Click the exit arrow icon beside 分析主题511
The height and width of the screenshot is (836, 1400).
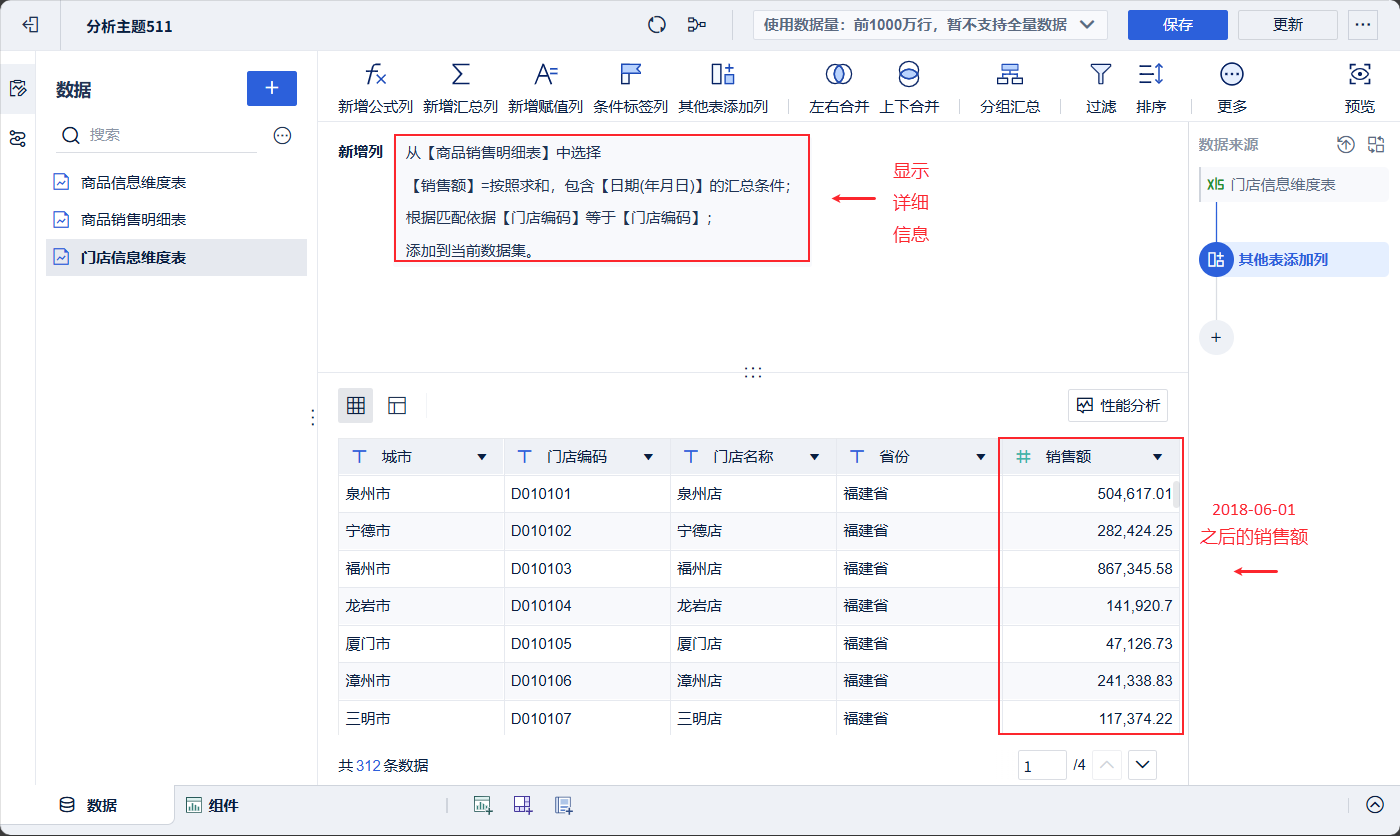(30, 25)
